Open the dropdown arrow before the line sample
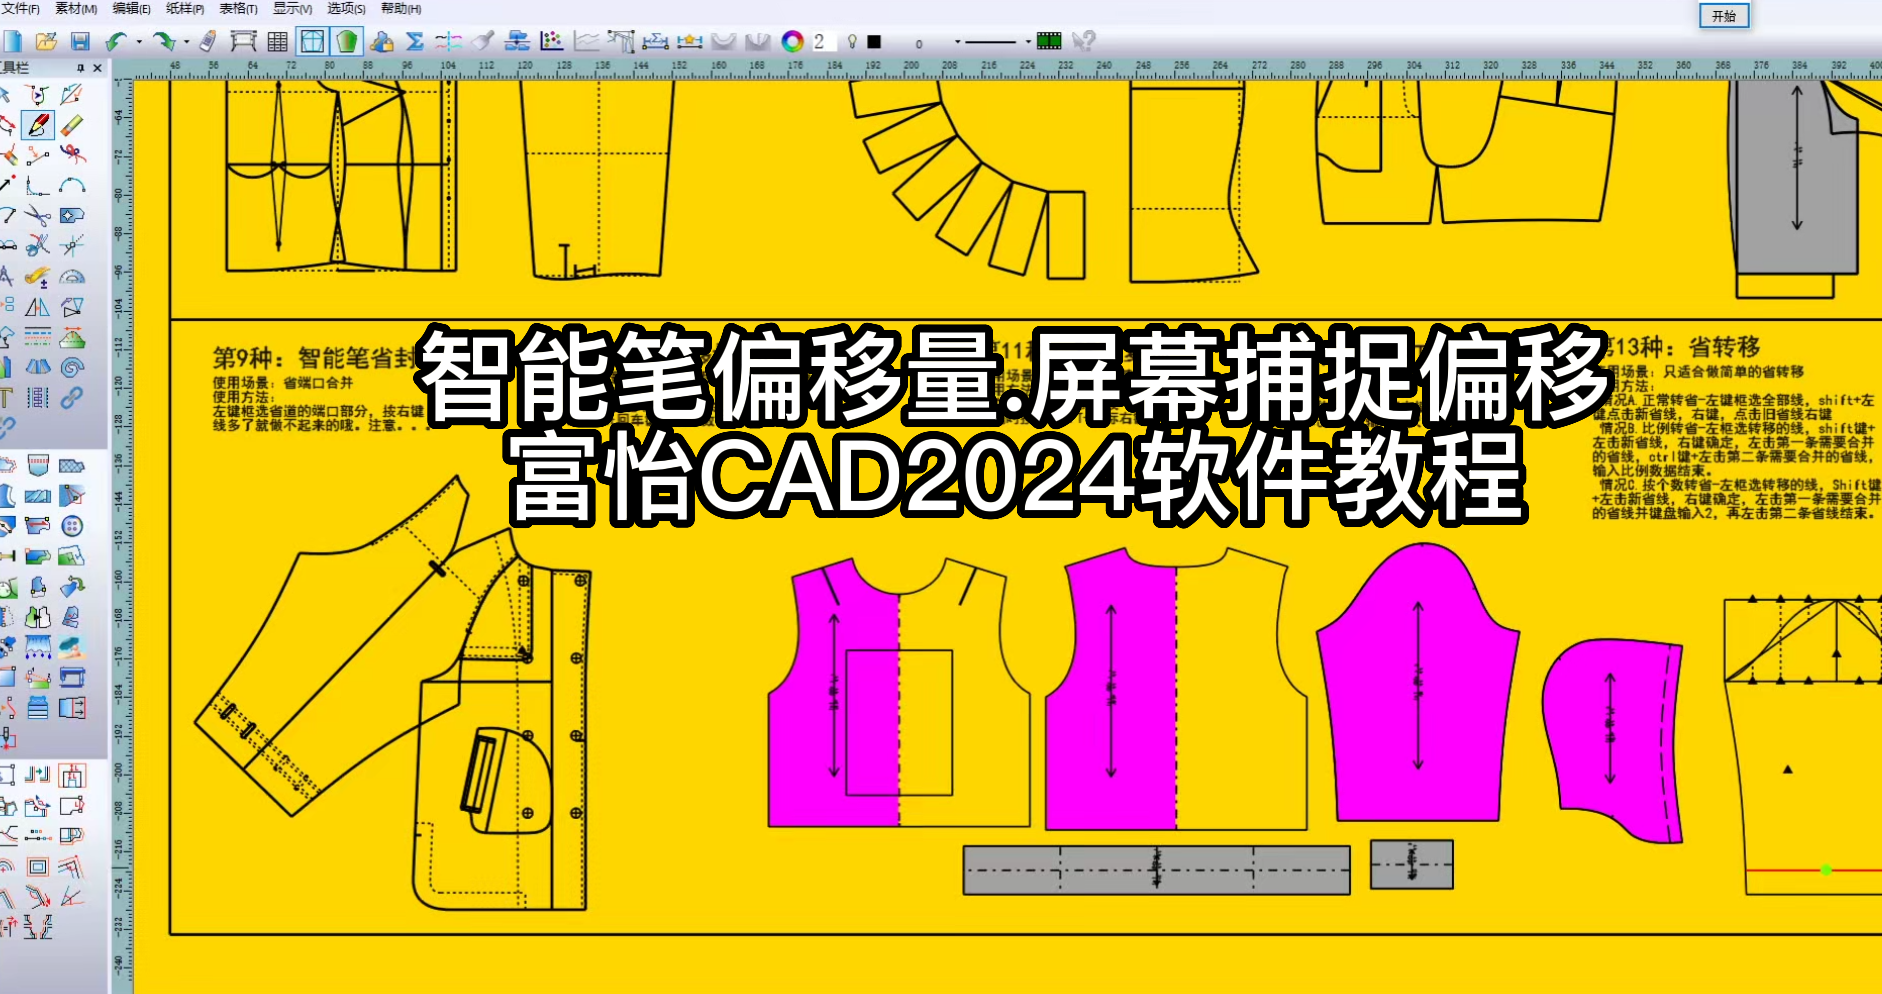The image size is (1882, 994). [958, 42]
